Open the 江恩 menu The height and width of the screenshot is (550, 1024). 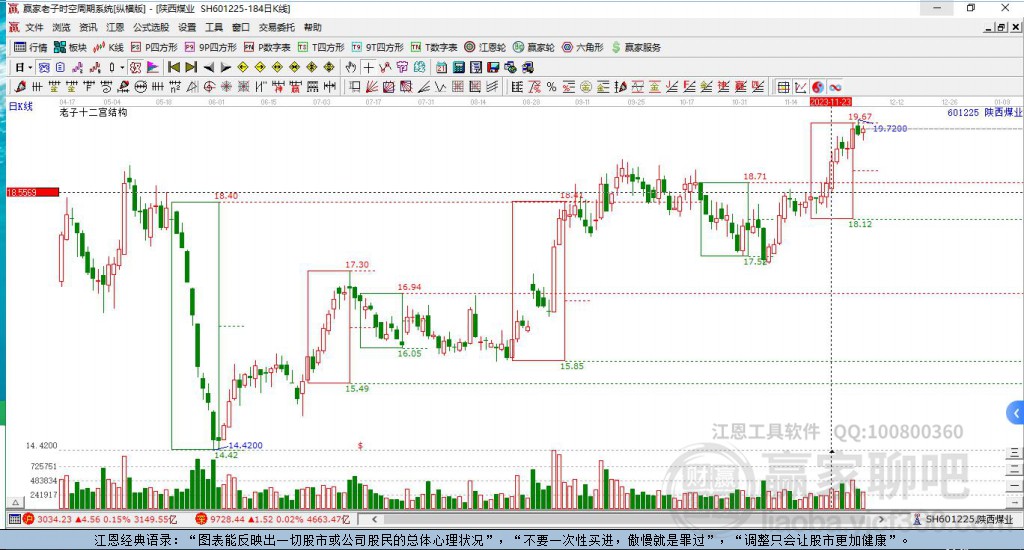pyautogui.click(x=115, y=27)
